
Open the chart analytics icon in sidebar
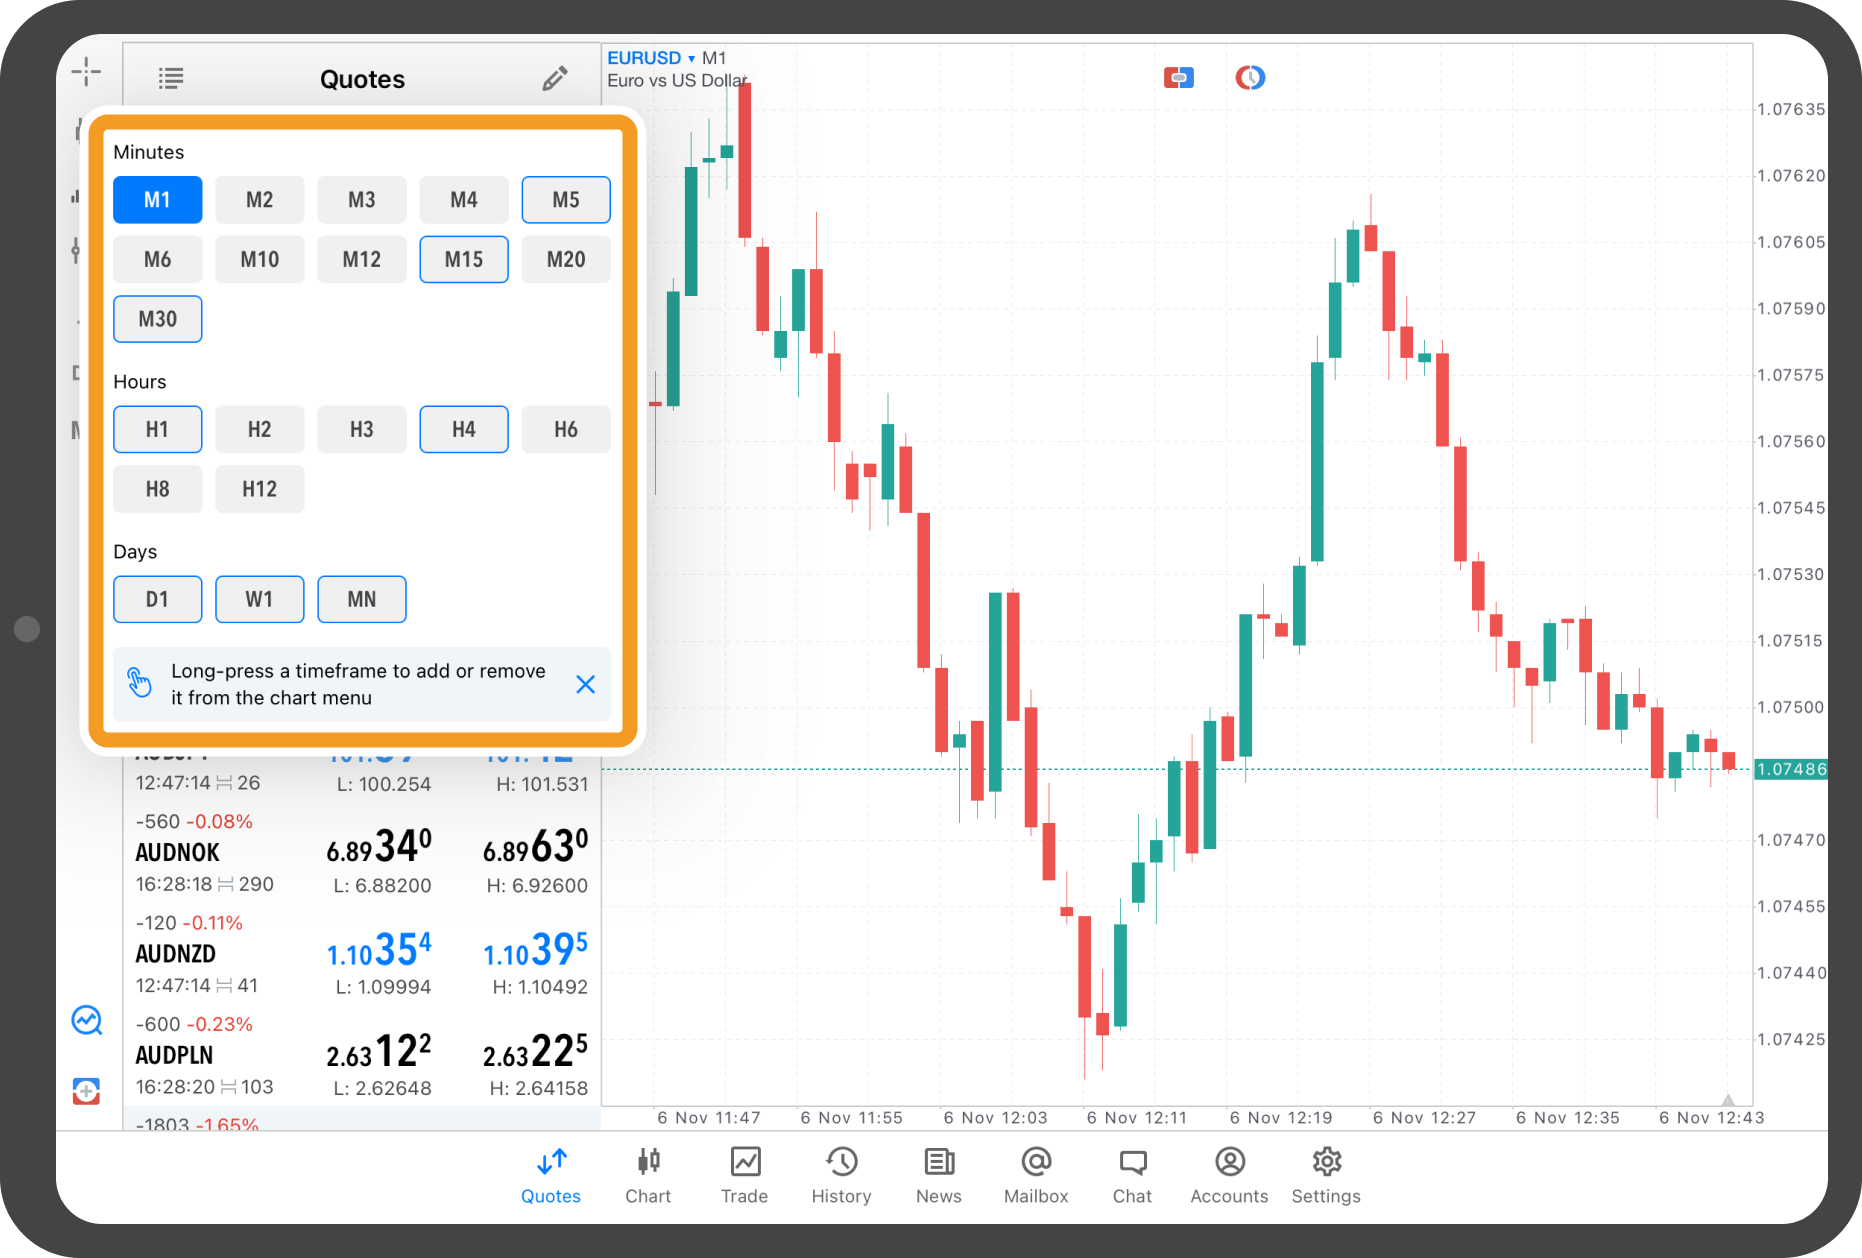tap(87, 1020)
